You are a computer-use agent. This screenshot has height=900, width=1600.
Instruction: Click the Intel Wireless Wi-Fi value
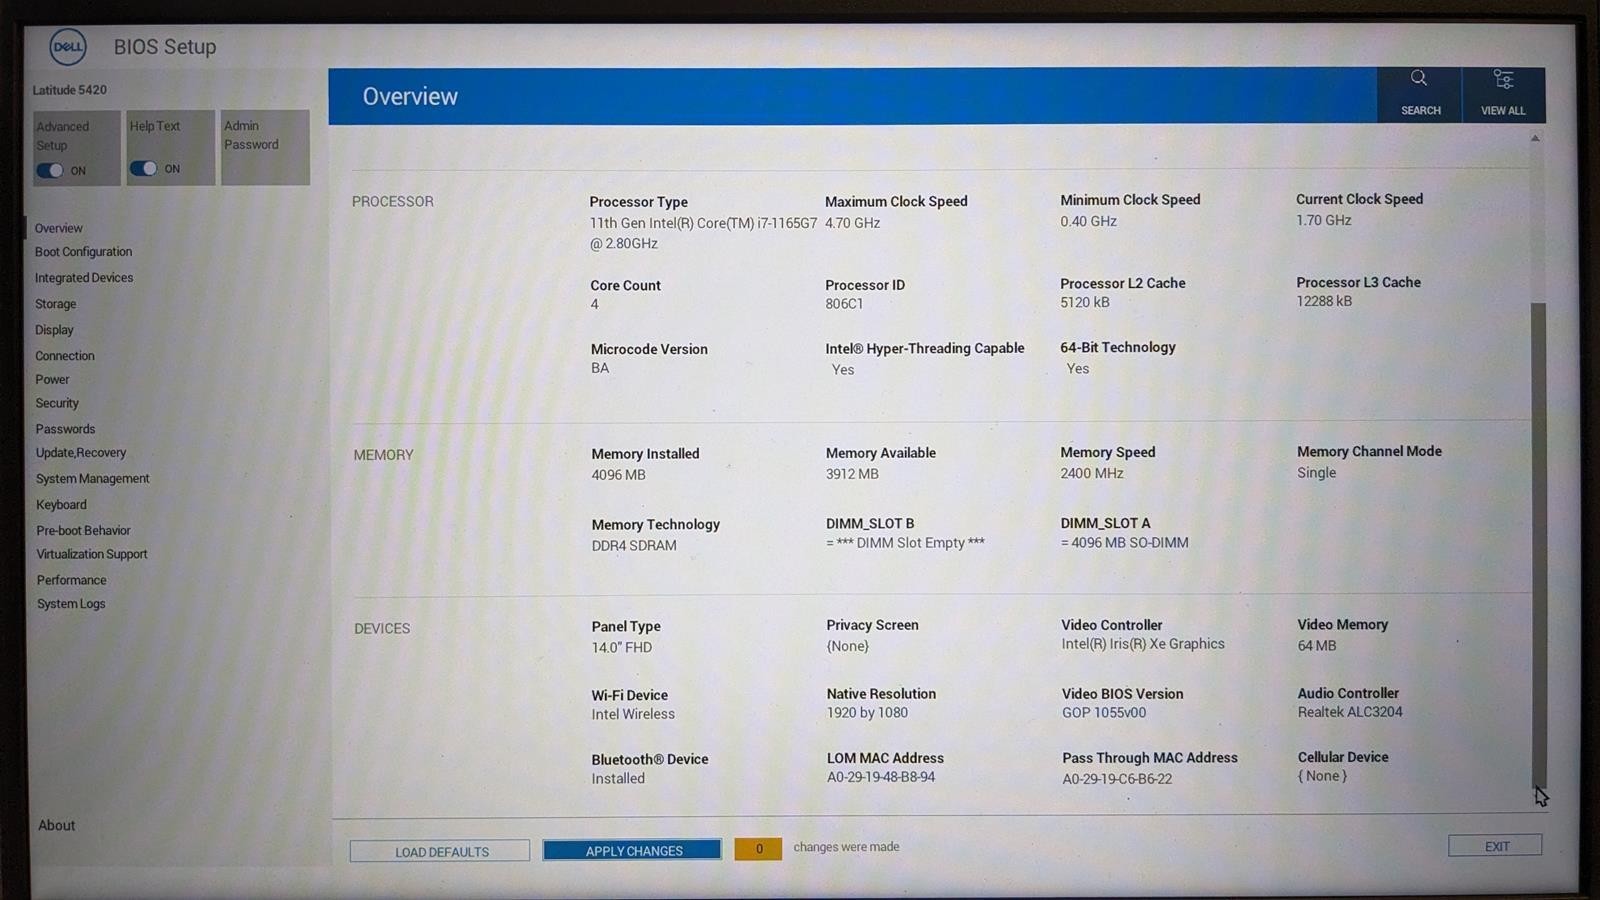point(633,715)
